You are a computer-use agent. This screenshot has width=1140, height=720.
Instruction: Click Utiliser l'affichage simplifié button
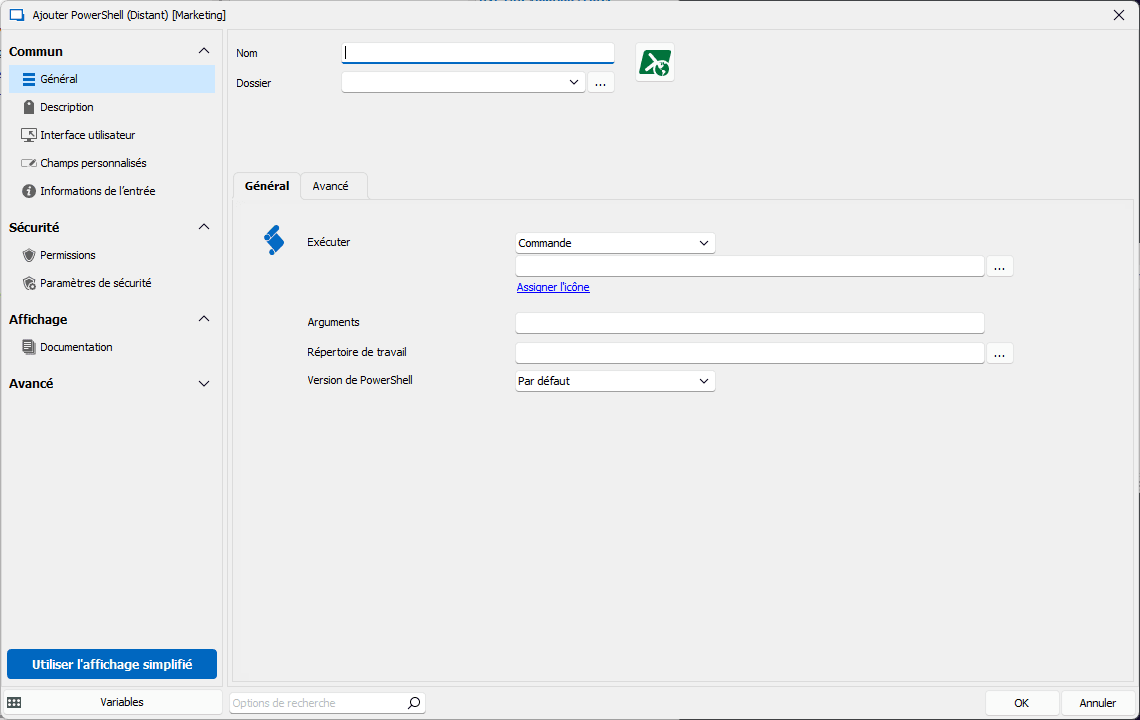112,664
